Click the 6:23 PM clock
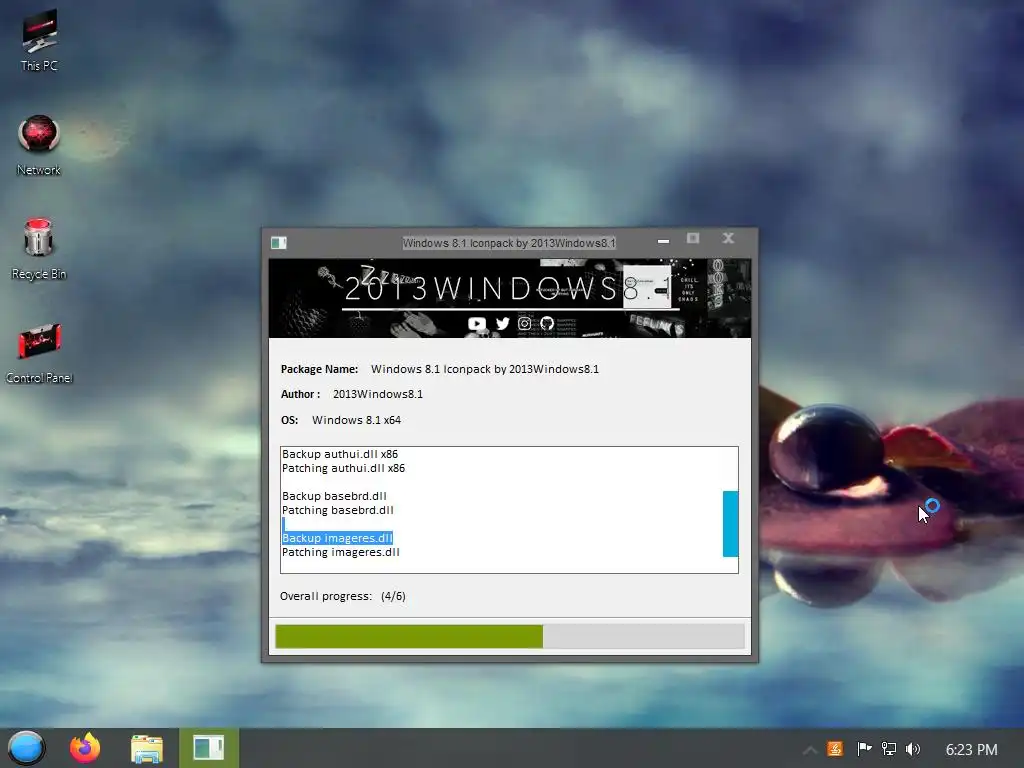This screenshot has height=768, width=1024. click(972, 750)
